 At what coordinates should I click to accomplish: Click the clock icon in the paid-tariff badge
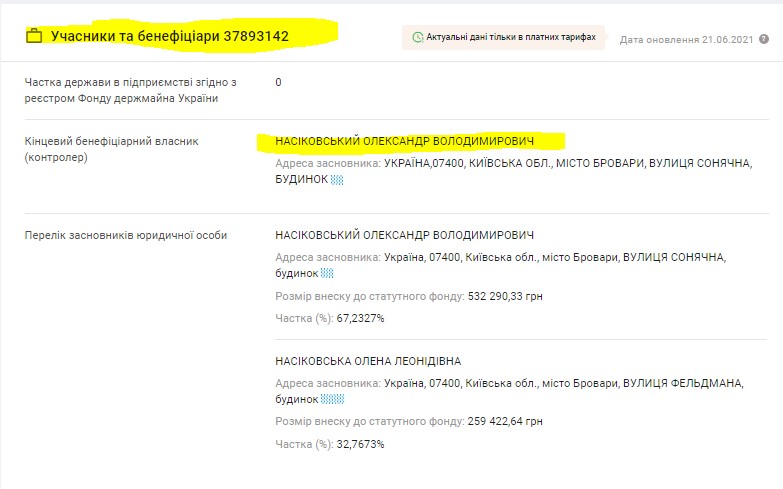pyautogui.click(x=417, y=37)
